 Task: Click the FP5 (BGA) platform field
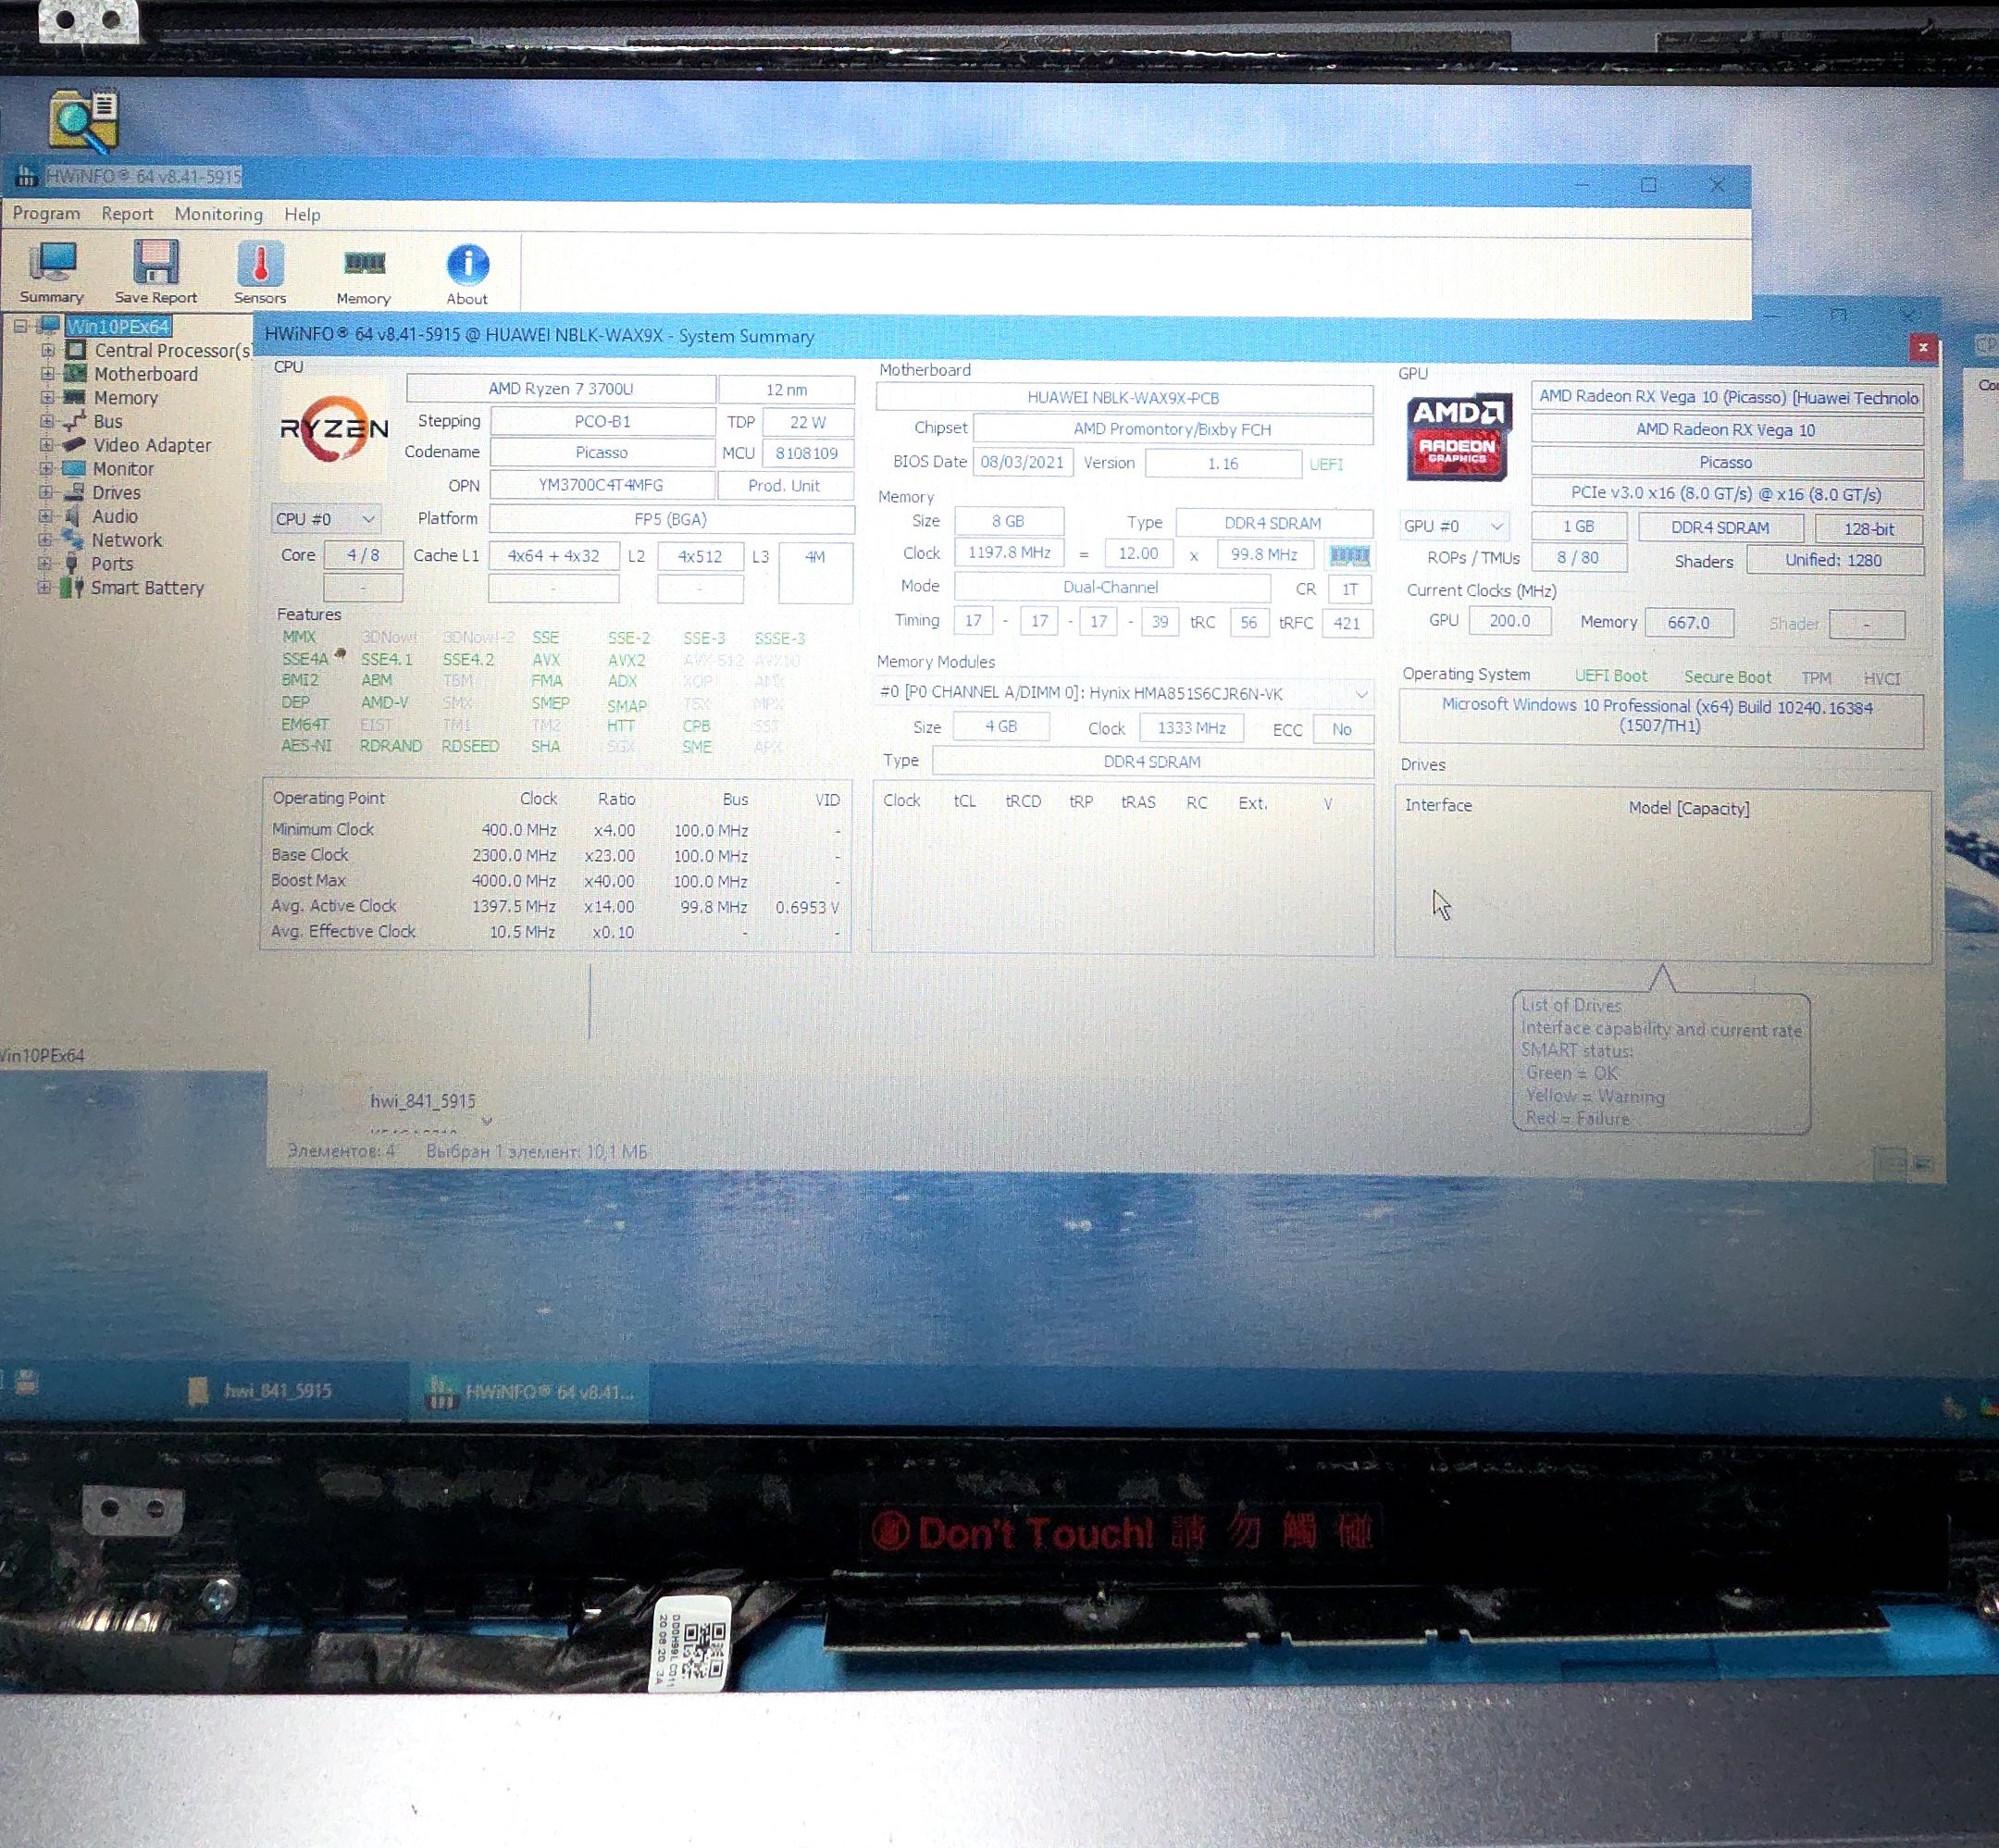pos(671,519)
